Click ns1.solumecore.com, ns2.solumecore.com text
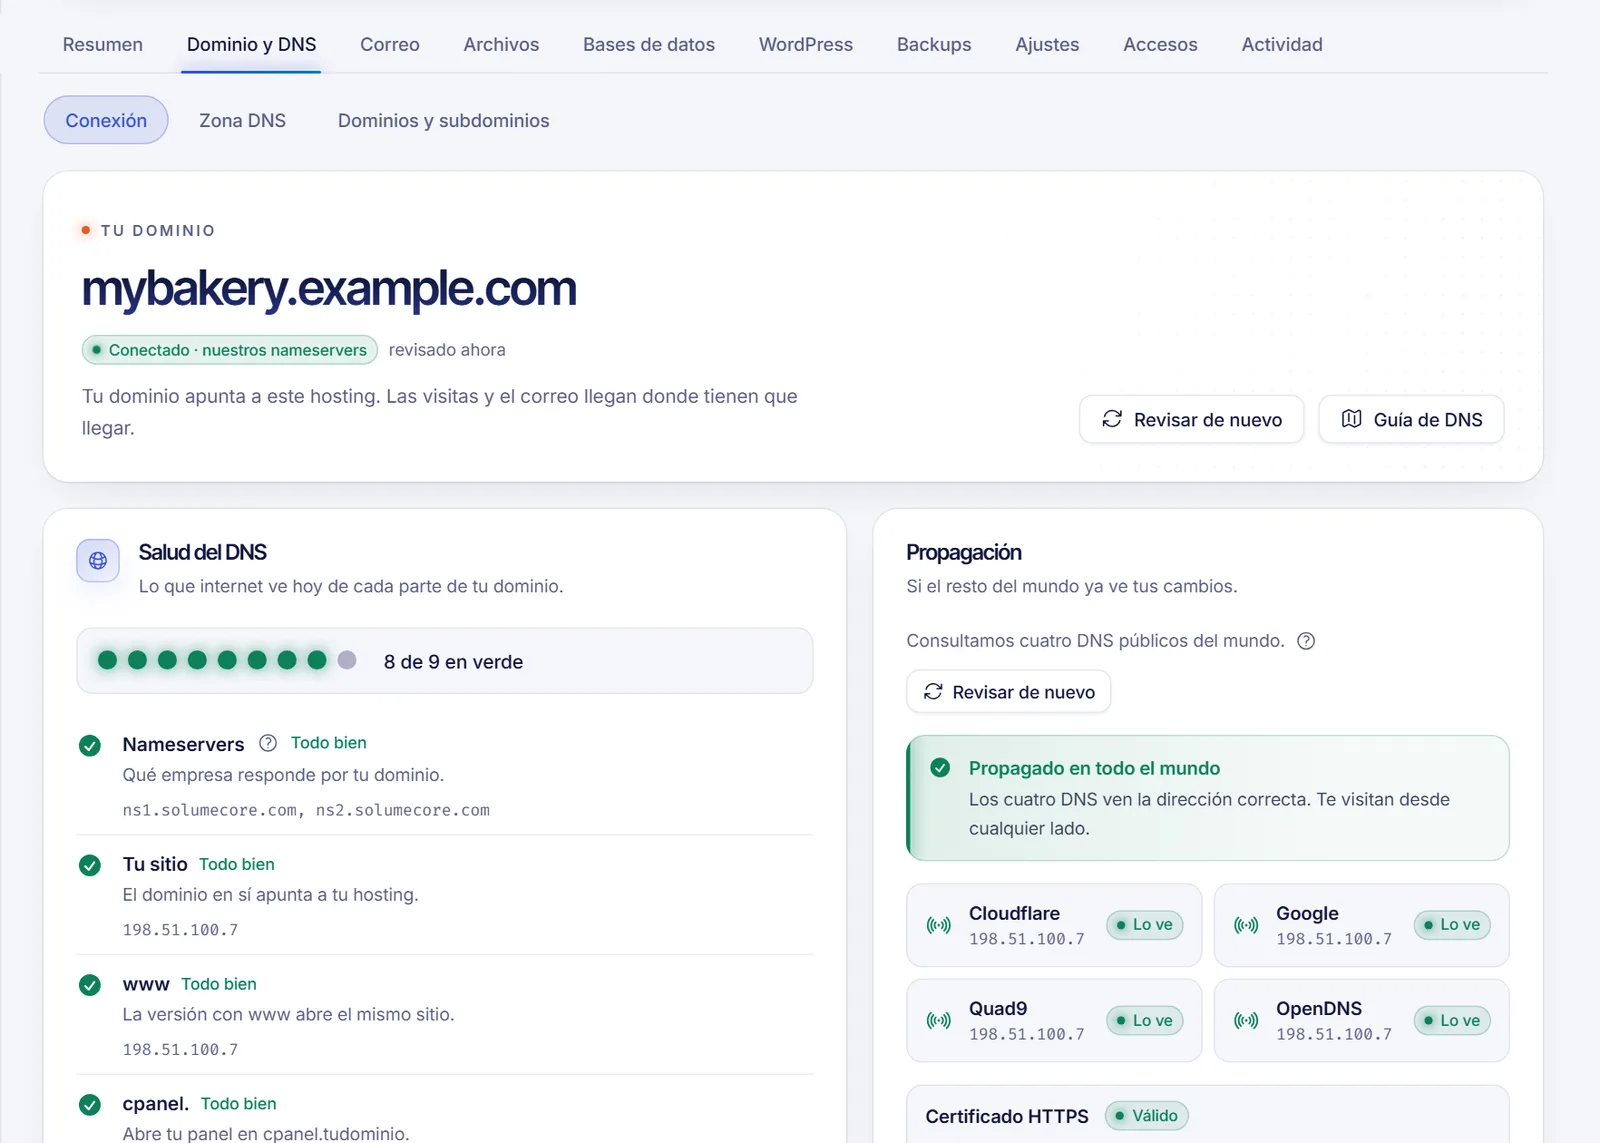Viewport: 1600px width, 1143px height. (x=306, y=810)
